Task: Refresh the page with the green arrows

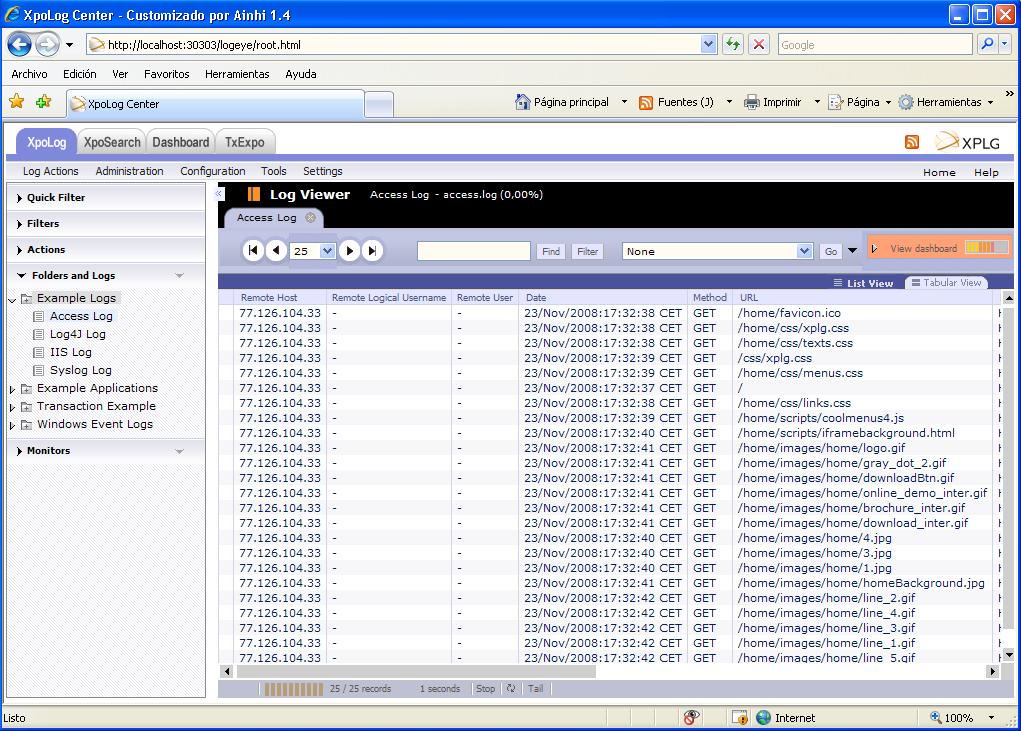Action: 733,44
